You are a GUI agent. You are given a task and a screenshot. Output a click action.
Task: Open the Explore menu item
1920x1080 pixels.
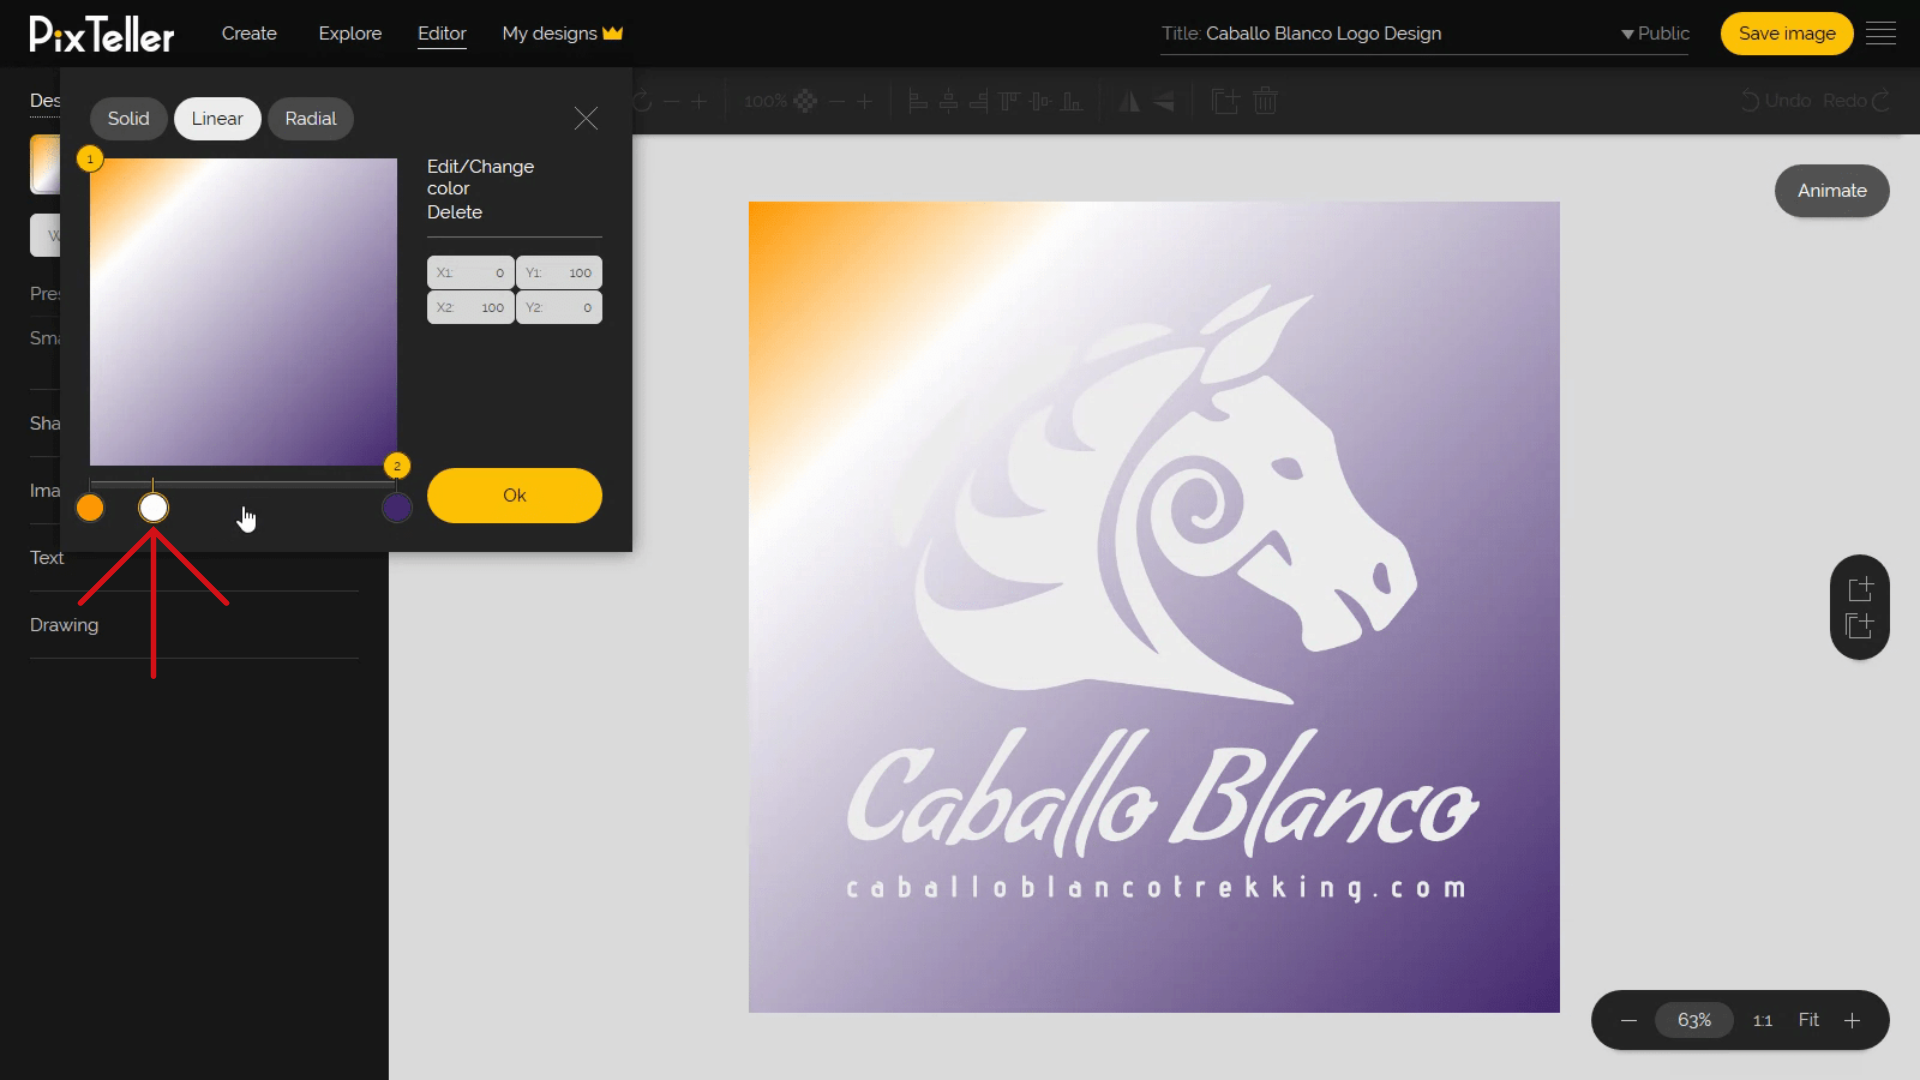(351, 33)
